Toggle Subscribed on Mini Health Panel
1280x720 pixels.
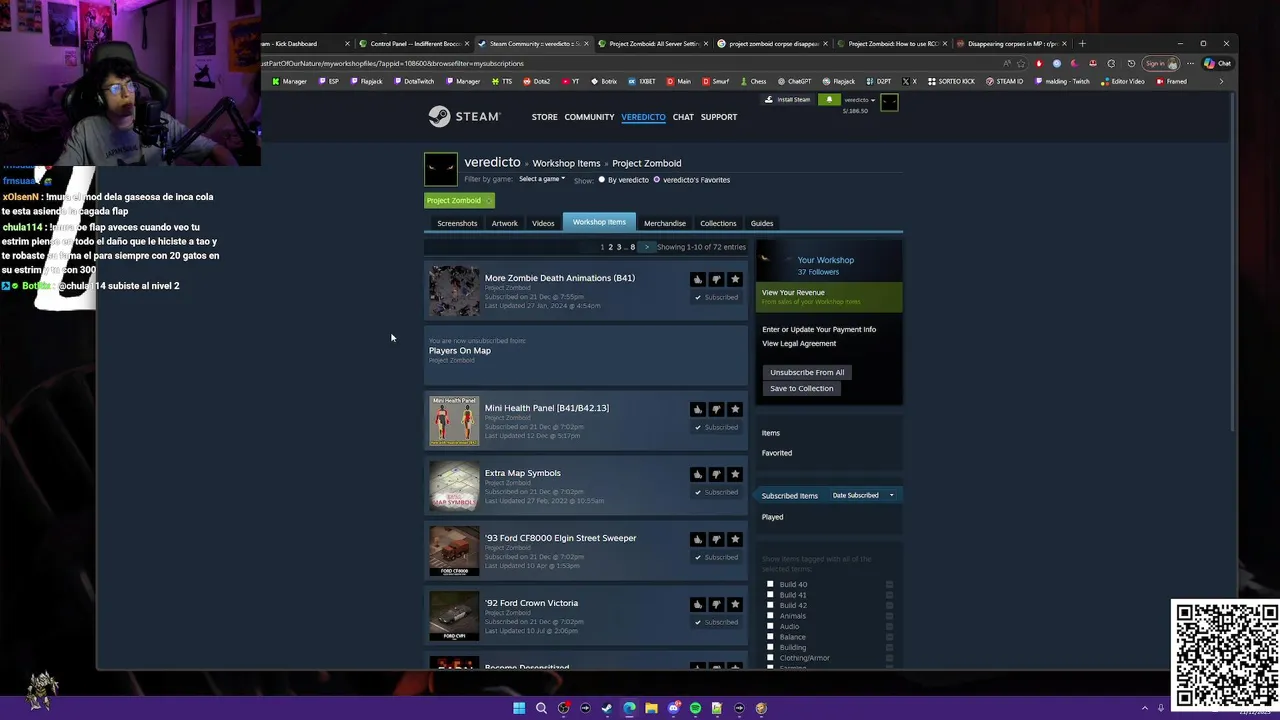pos(716,427)
